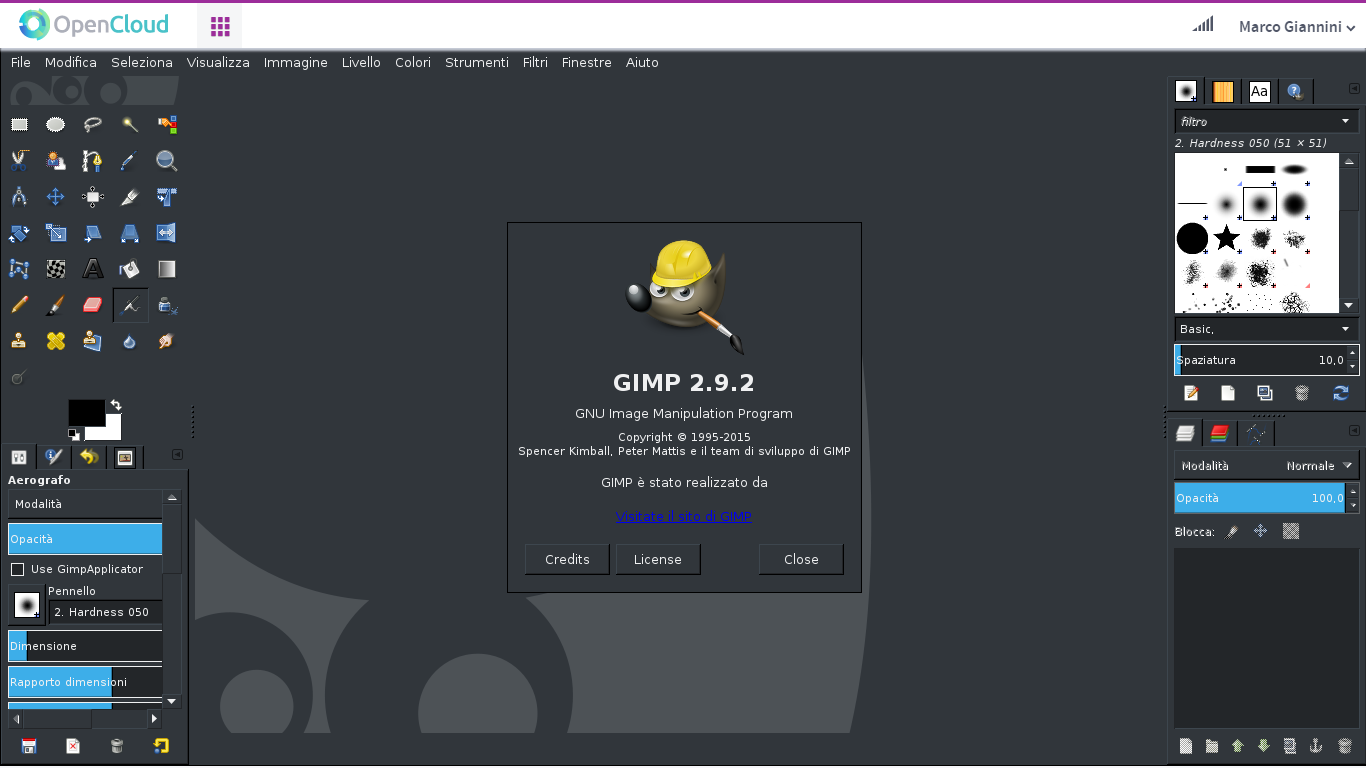Open the brush tag filtro dropdown
1366x768 pixels.
tap(1266, 121)
